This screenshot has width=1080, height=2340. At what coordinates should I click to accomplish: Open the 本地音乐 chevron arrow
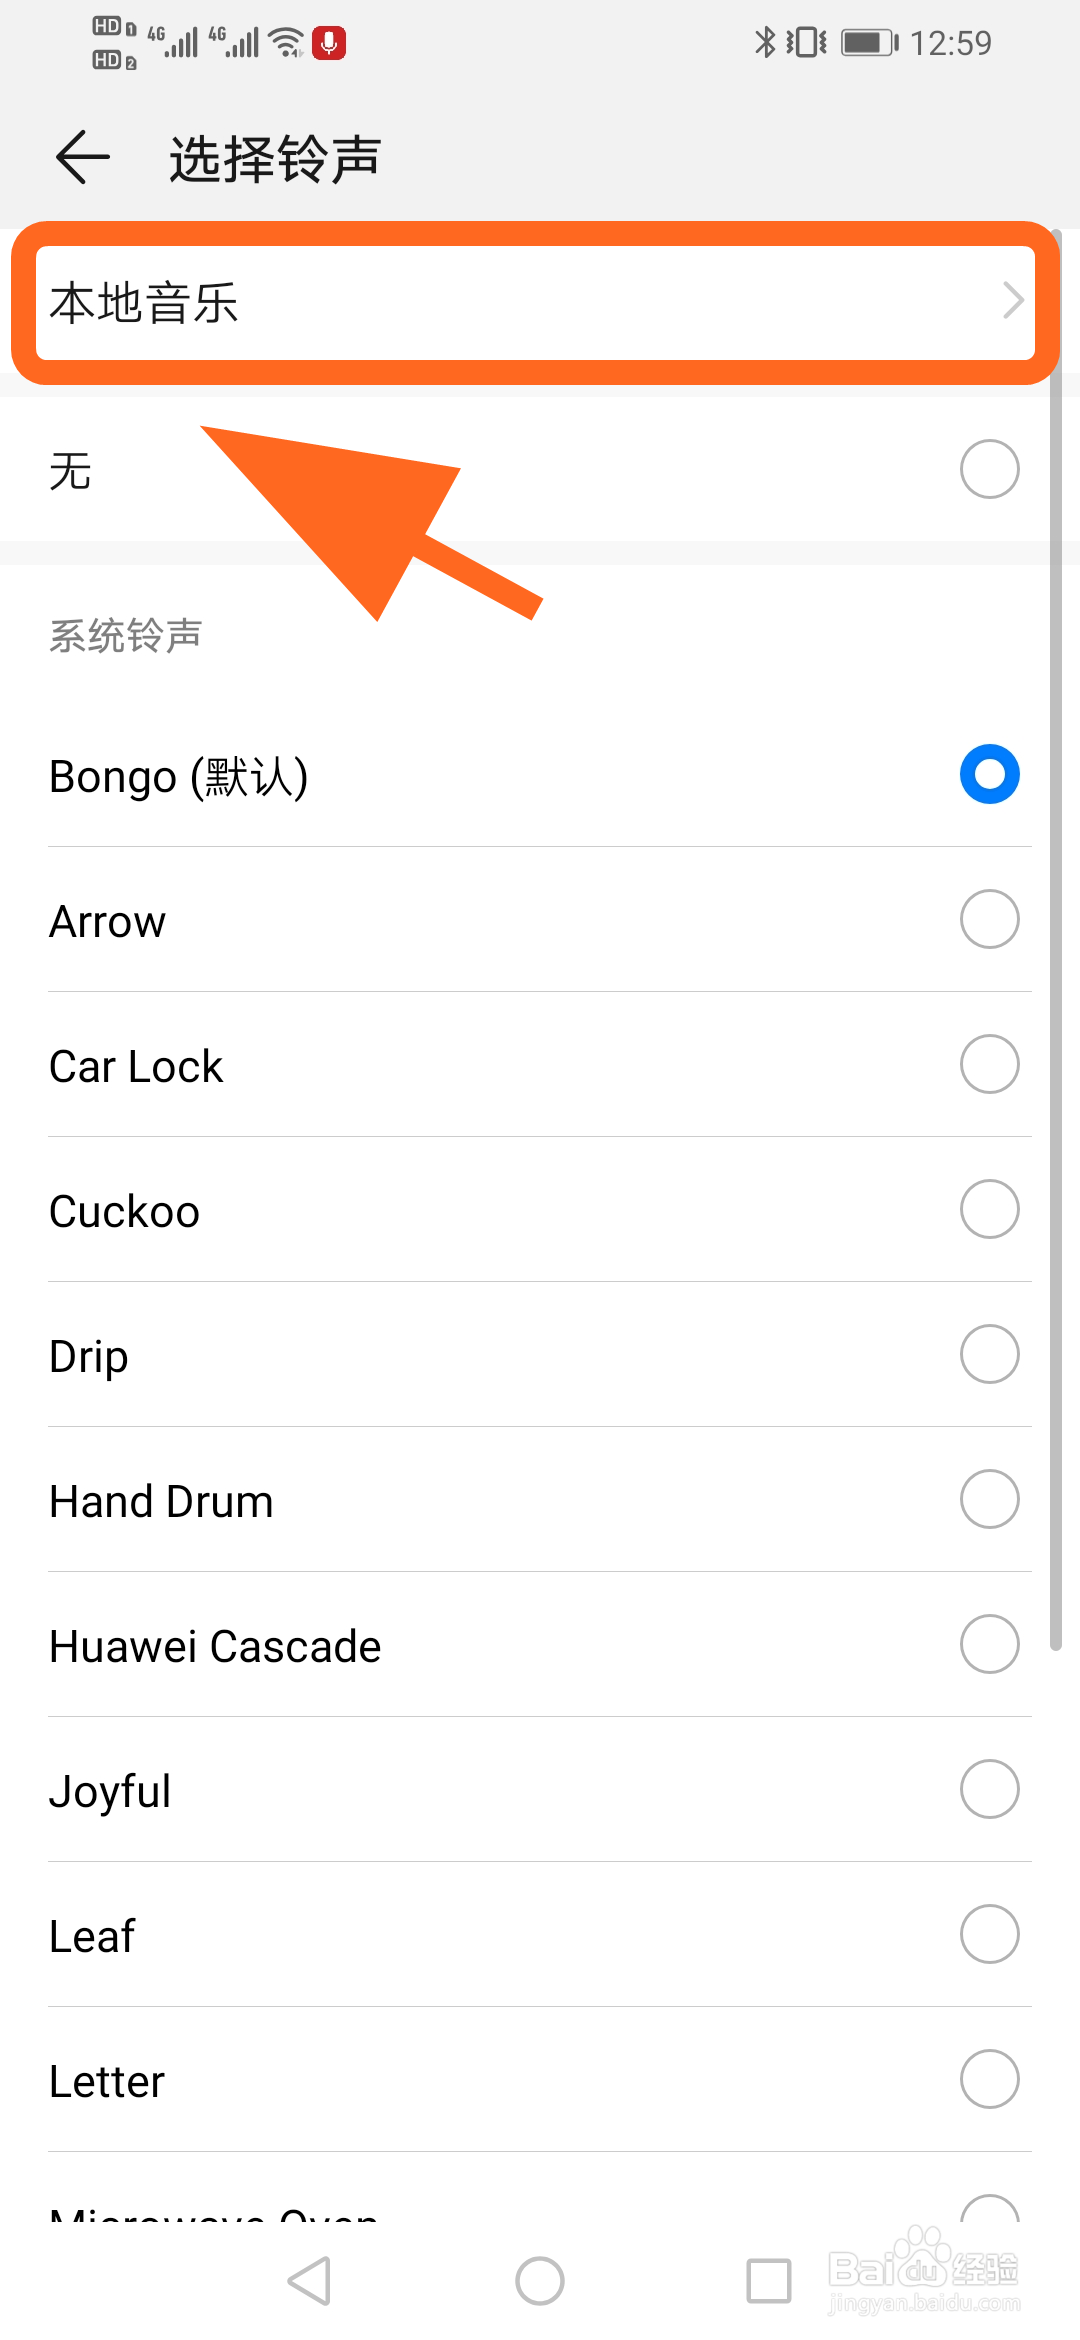pyautogui.click(x=1013, y=301)
